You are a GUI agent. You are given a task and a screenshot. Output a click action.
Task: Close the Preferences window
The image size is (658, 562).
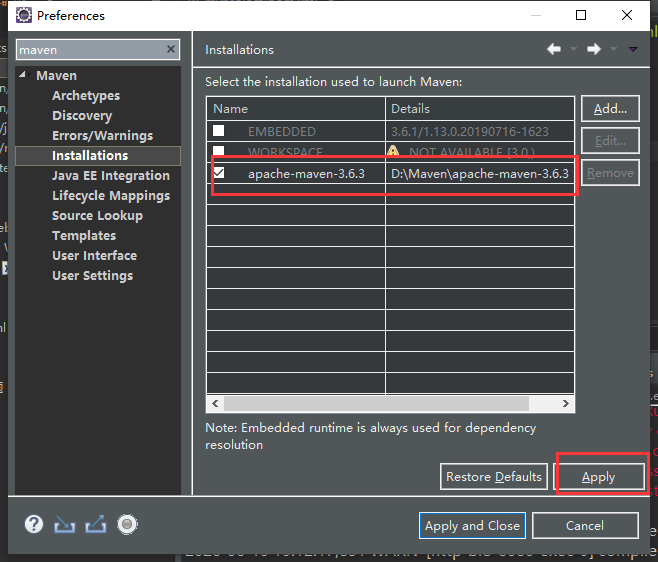click(627, 15)
